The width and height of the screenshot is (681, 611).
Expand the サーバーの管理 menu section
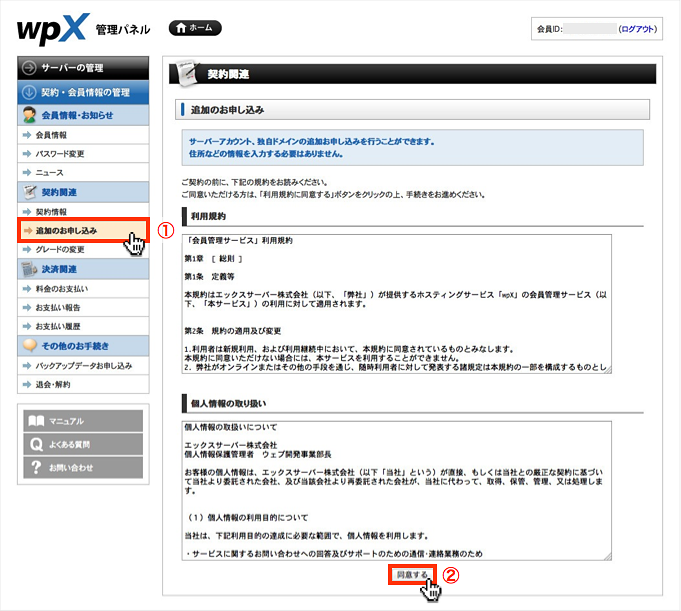(x=83, y=68)
